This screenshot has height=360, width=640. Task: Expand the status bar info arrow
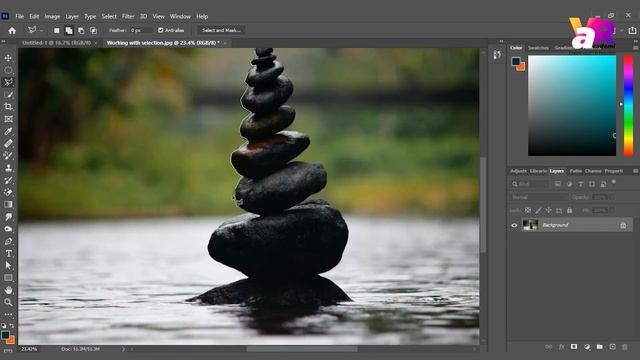pos(123,349)
